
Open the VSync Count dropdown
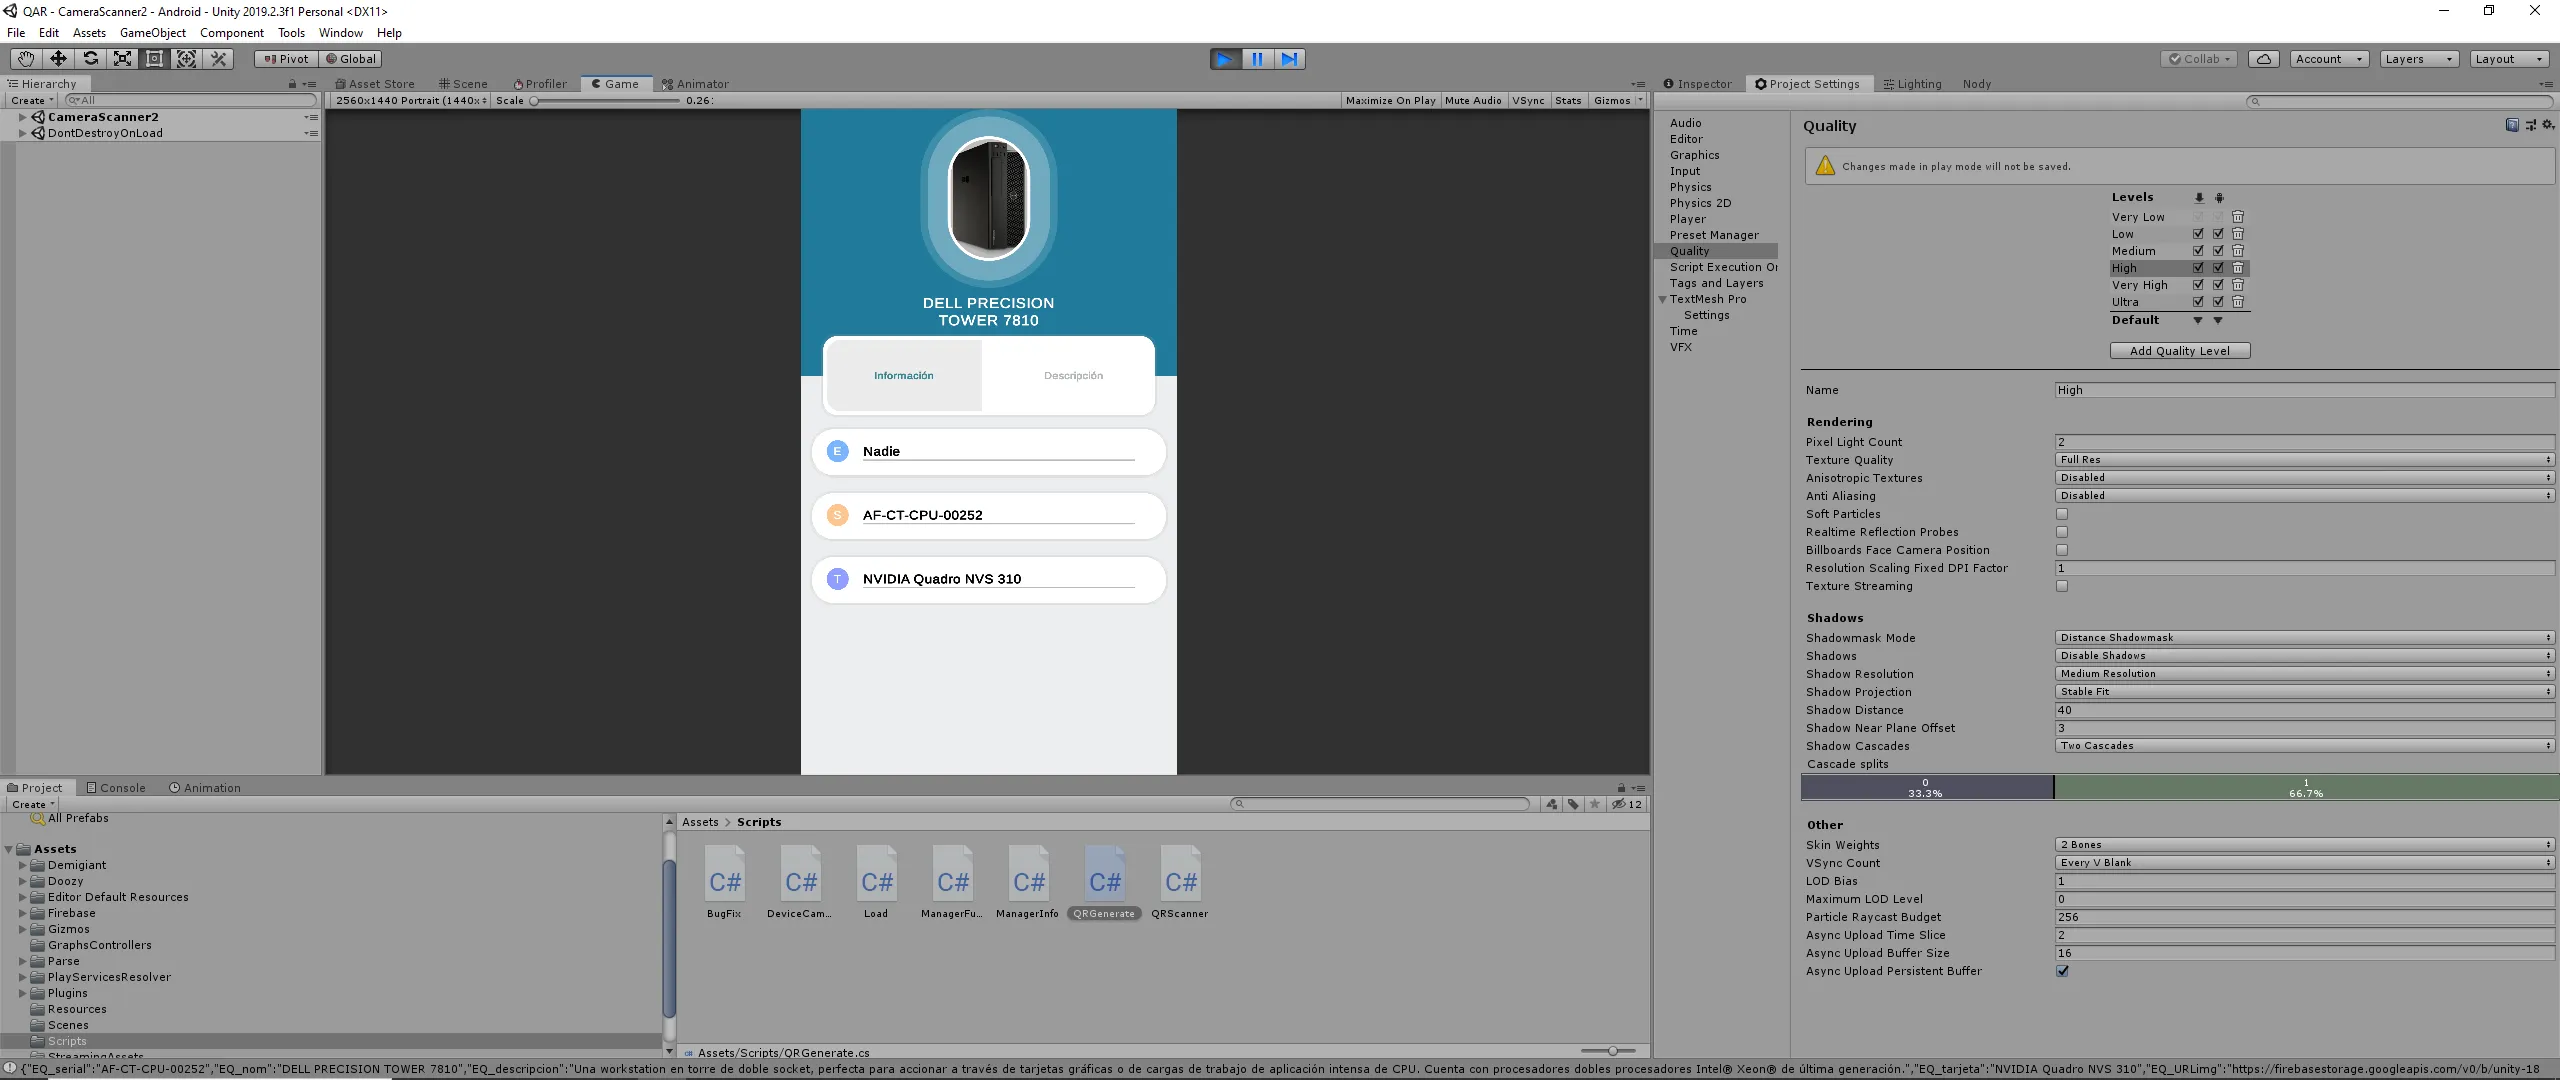click(2305, 863)
